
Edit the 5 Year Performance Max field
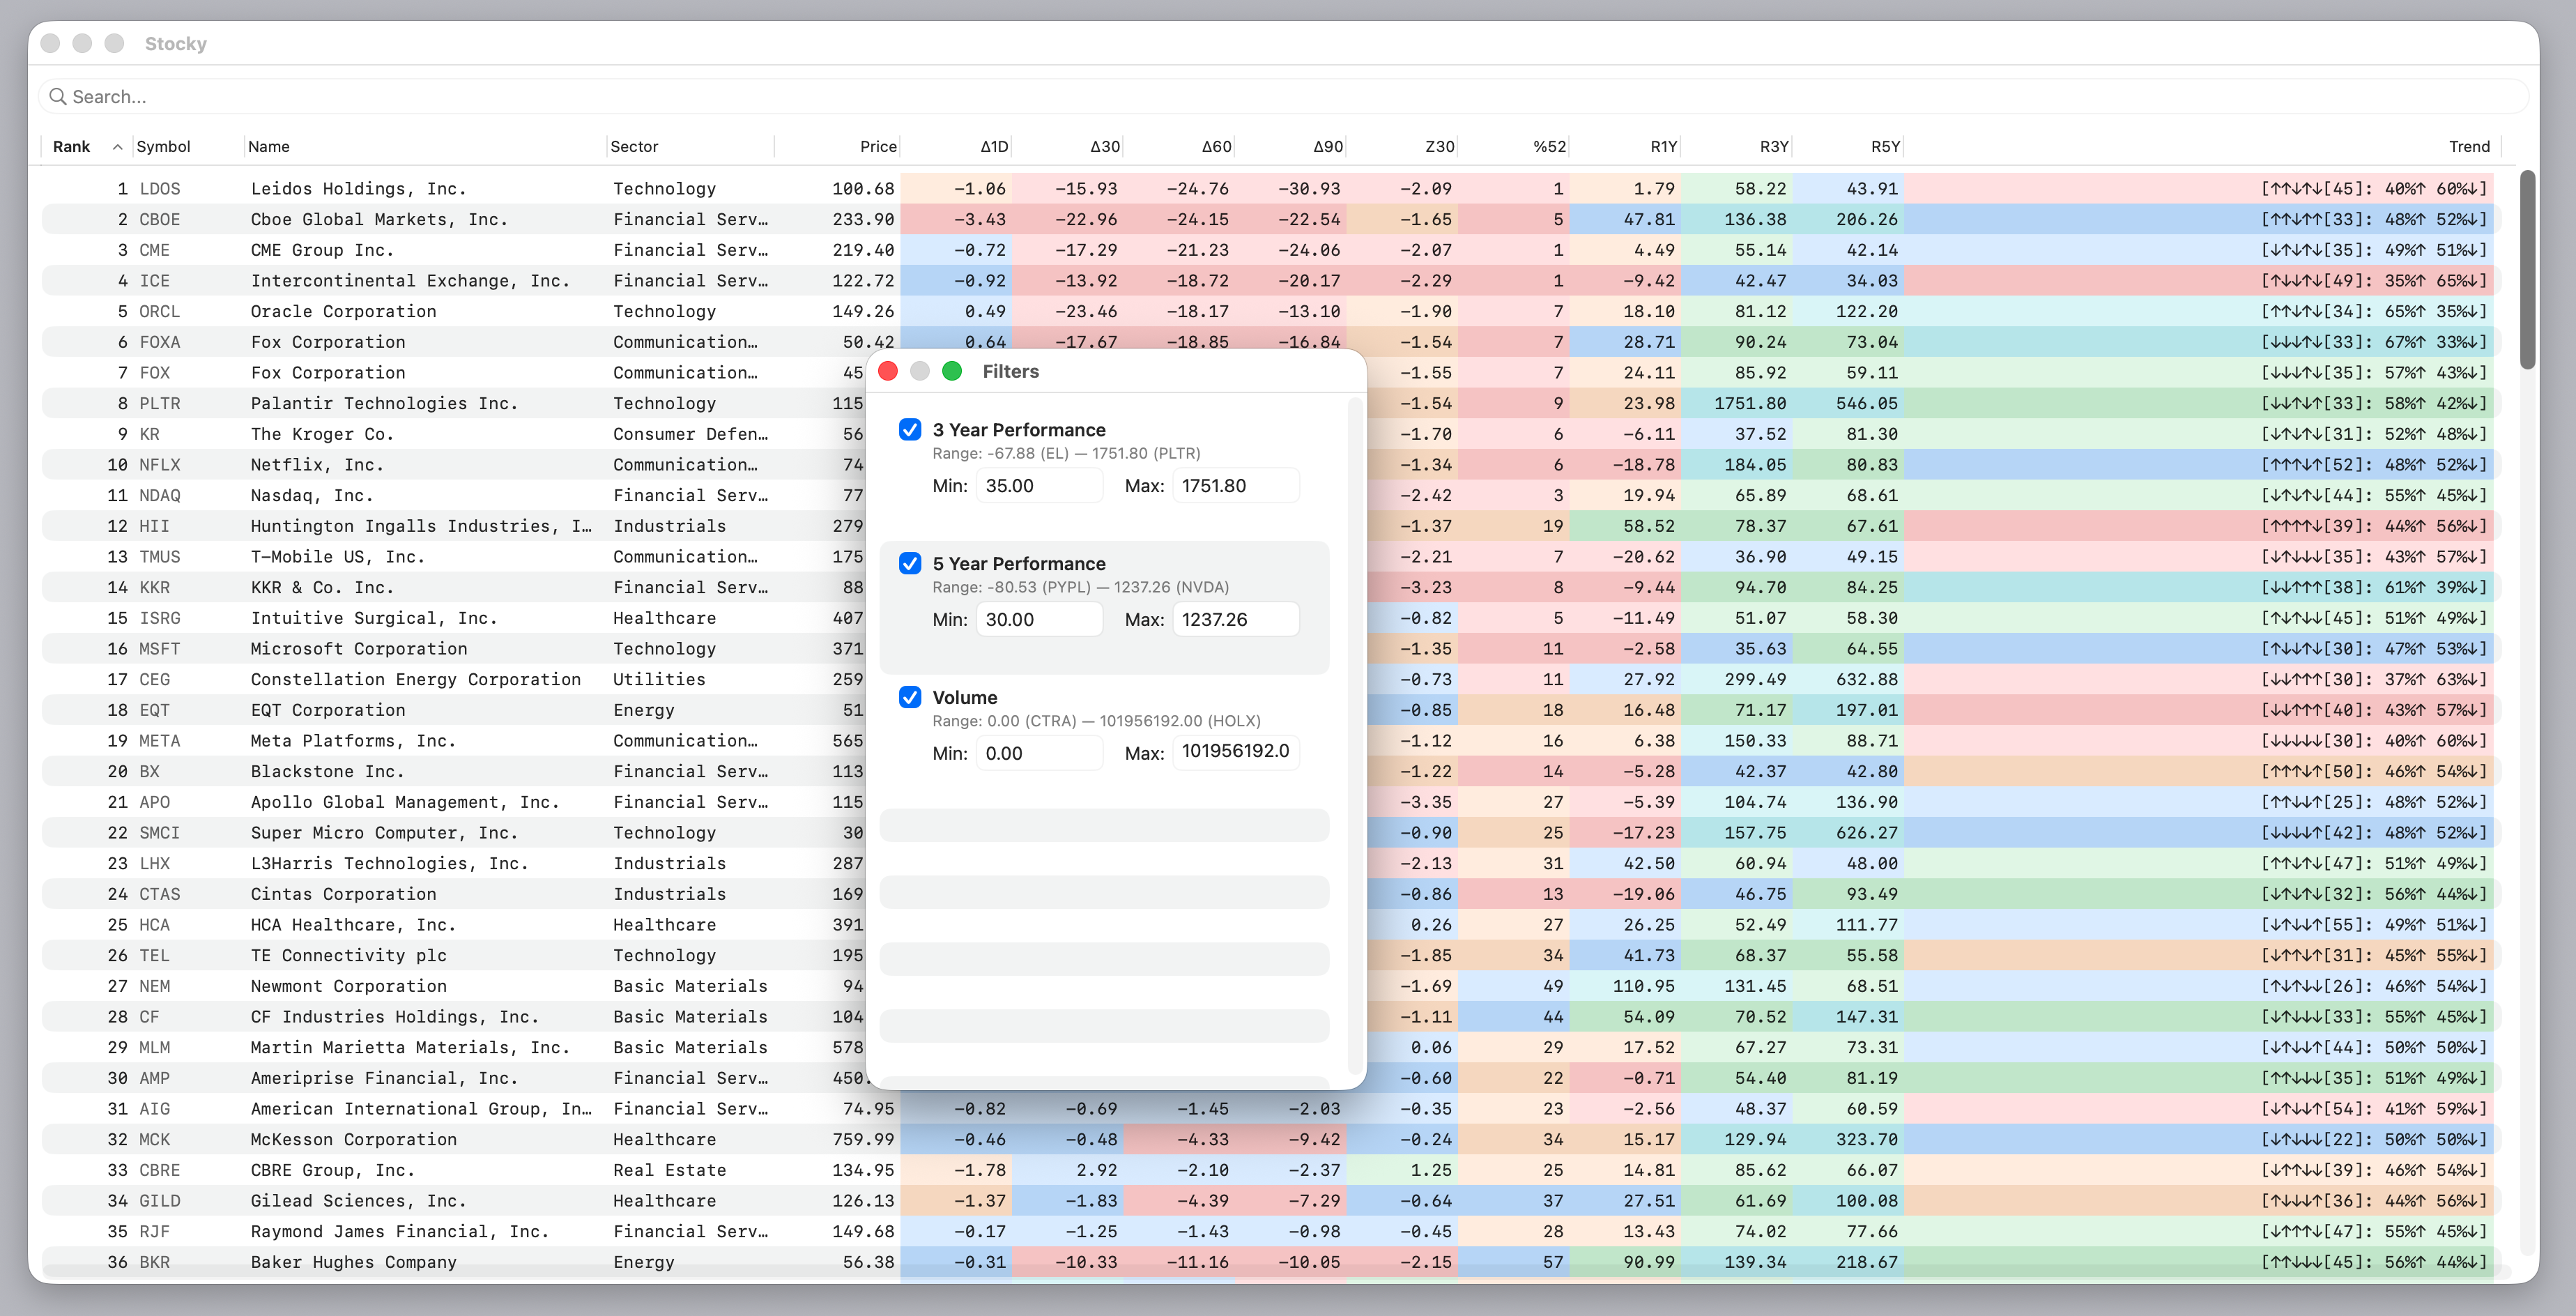tap(1236, 620)
